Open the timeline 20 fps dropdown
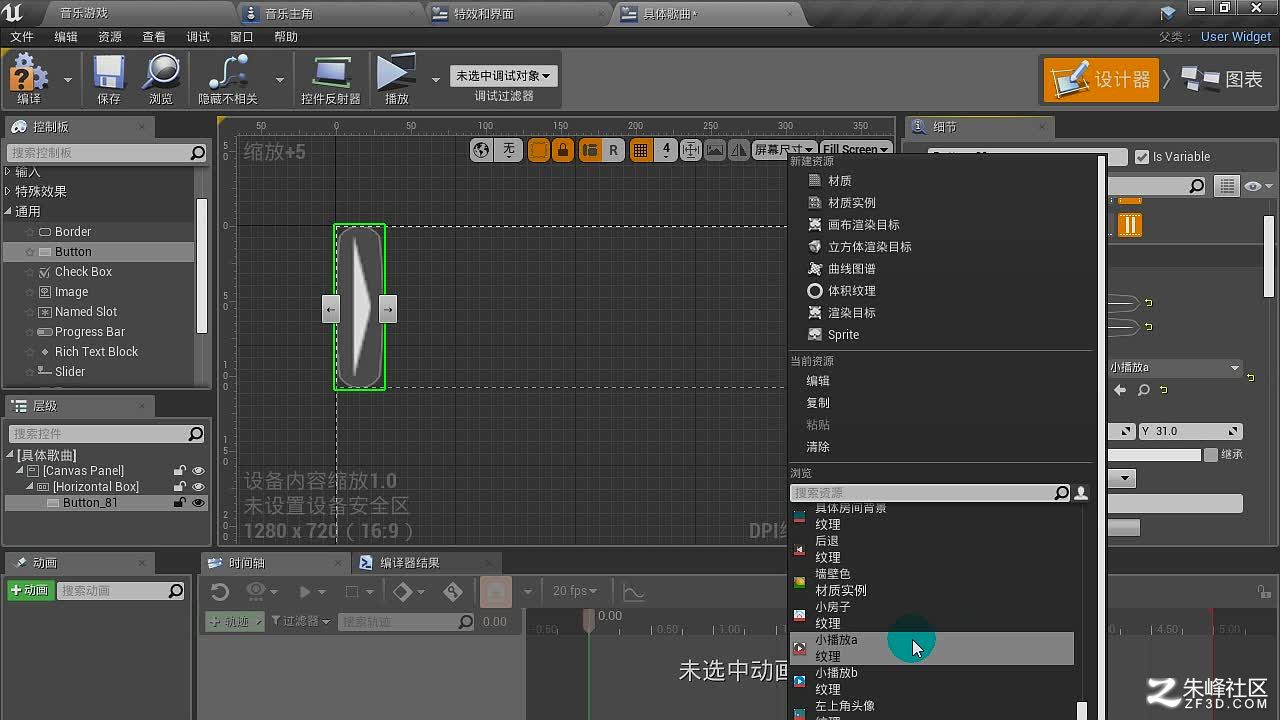 [x=575, y=591]
